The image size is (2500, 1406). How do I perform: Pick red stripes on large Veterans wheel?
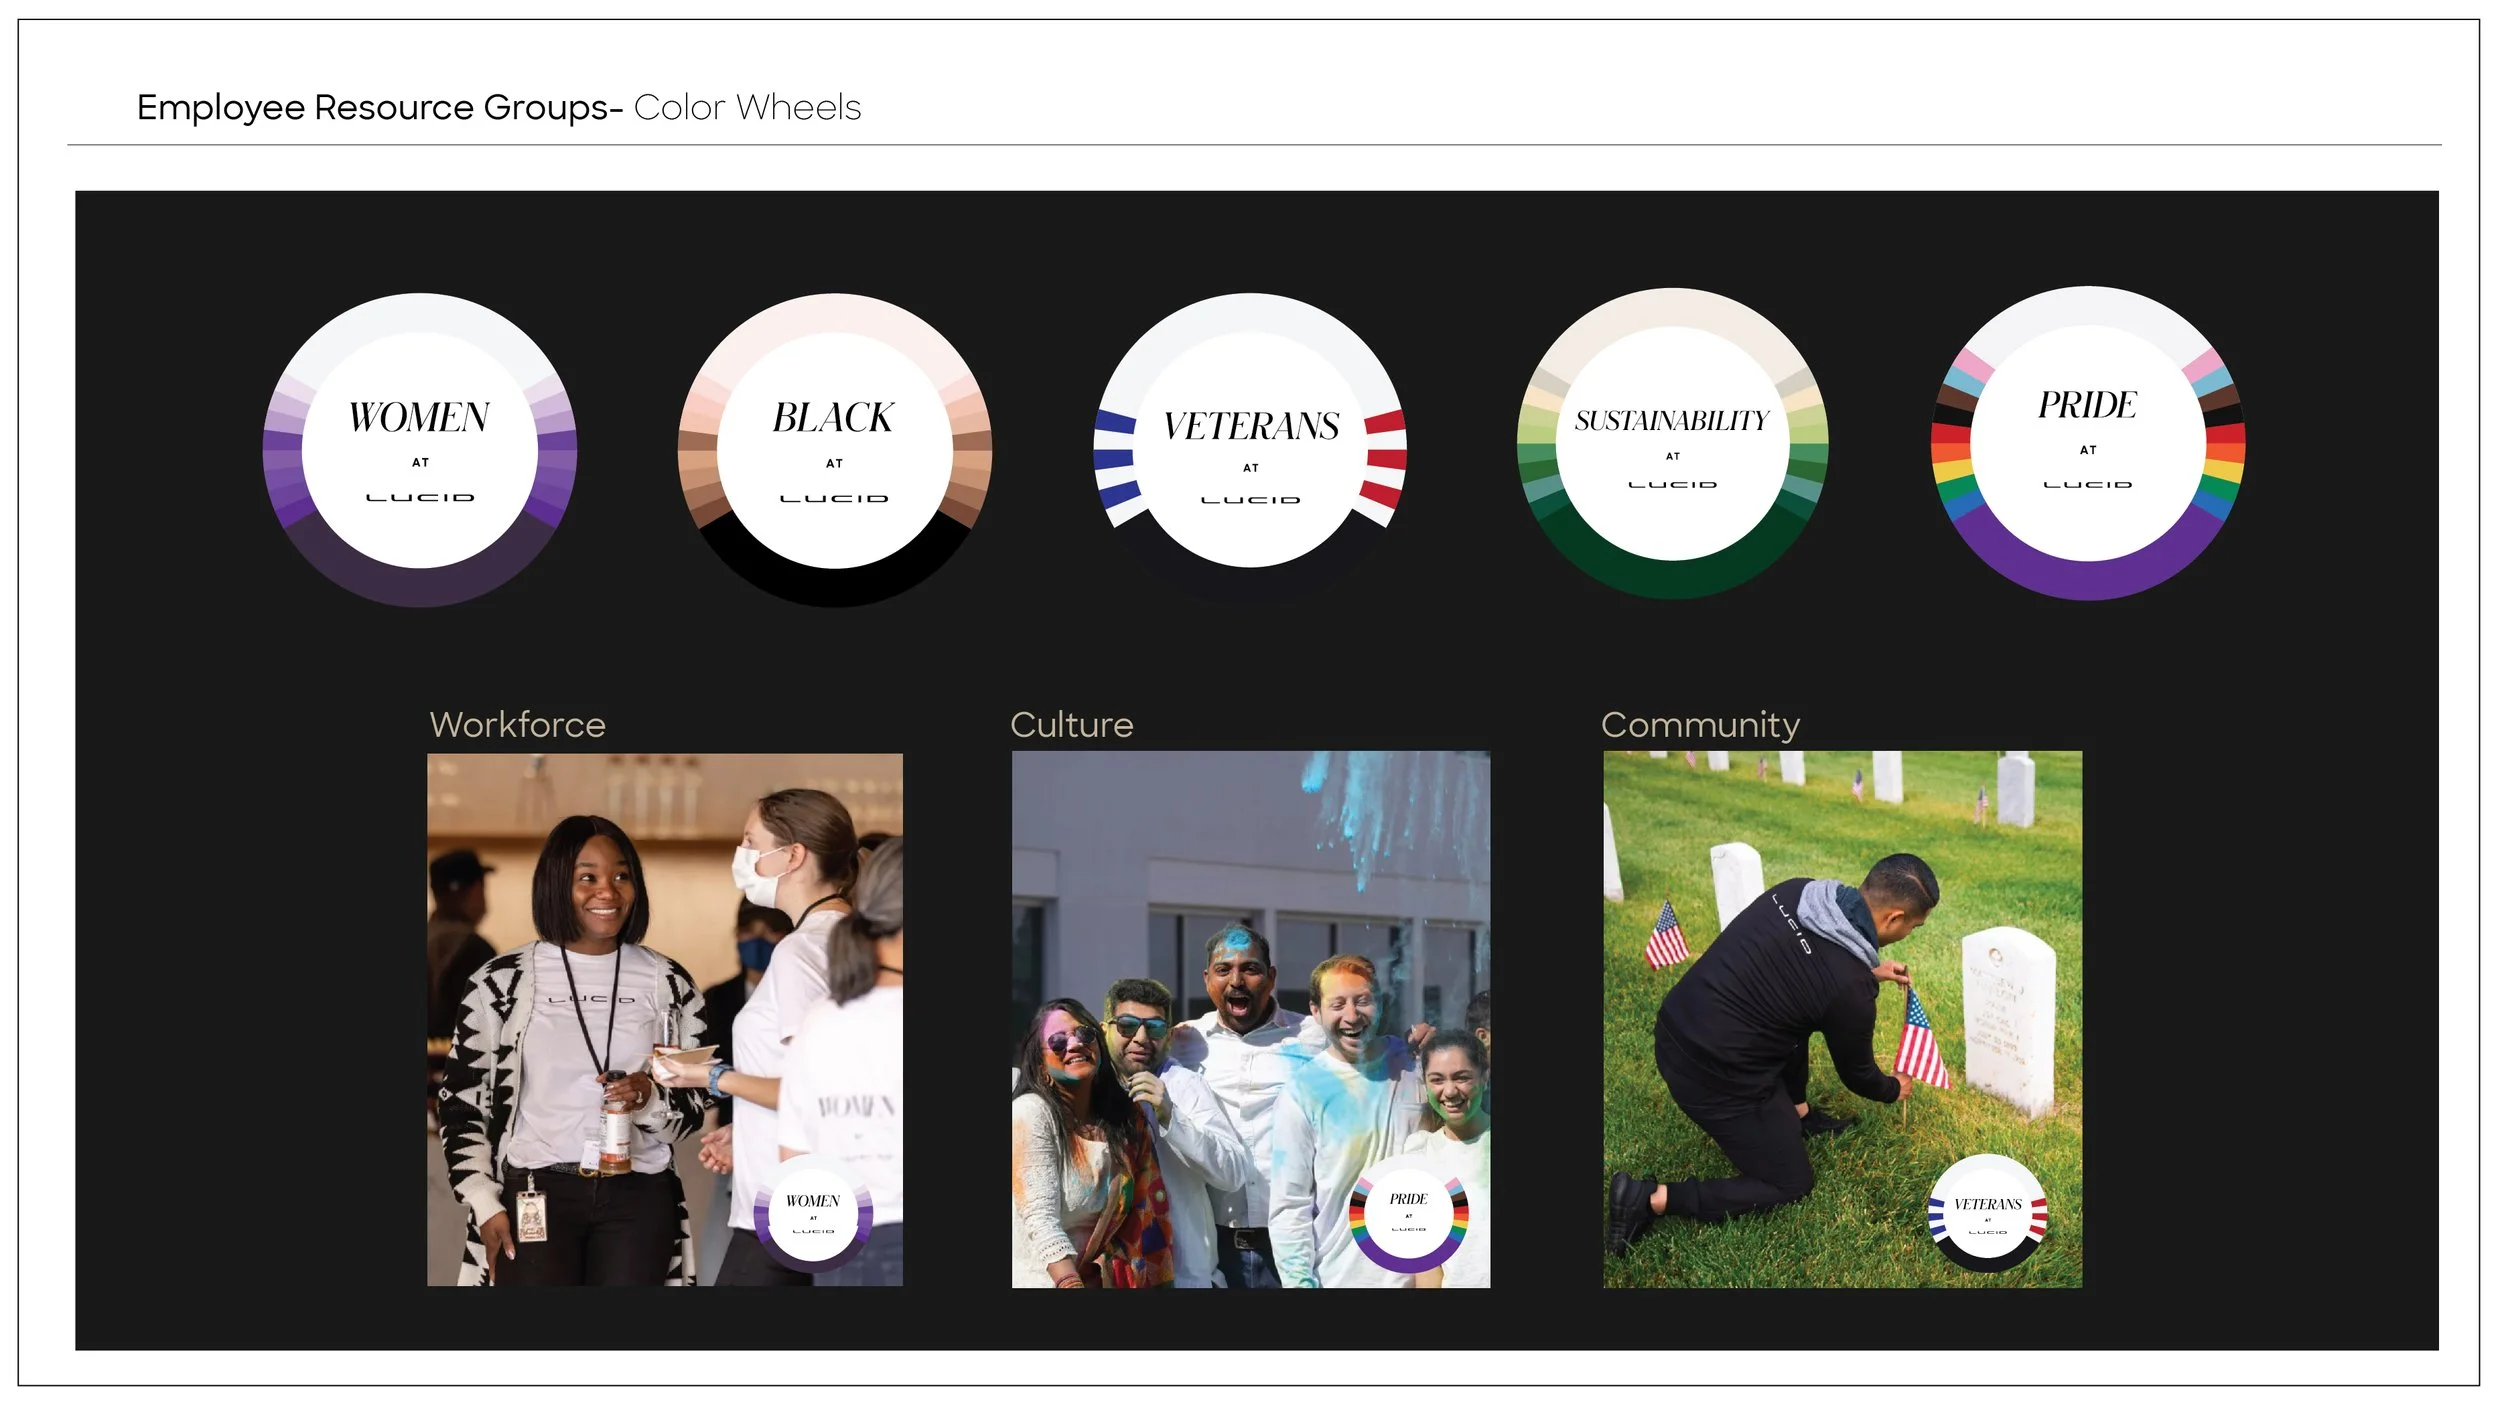[x=1385, y=458]
